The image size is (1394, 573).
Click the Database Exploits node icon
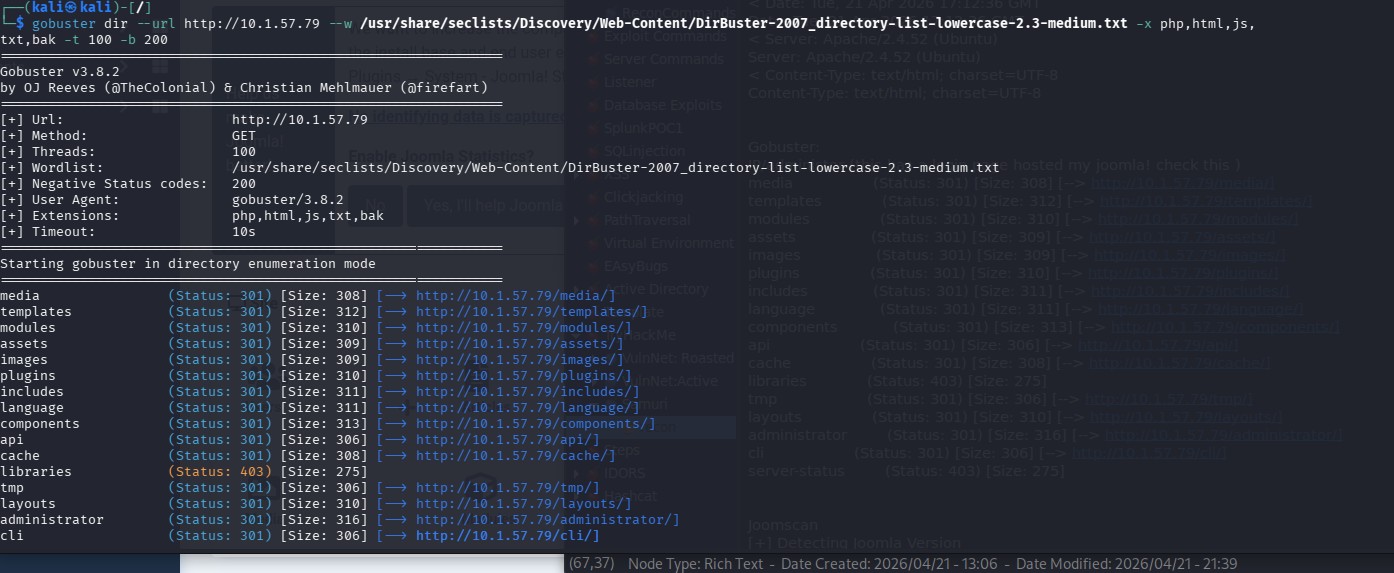point(590,106)
